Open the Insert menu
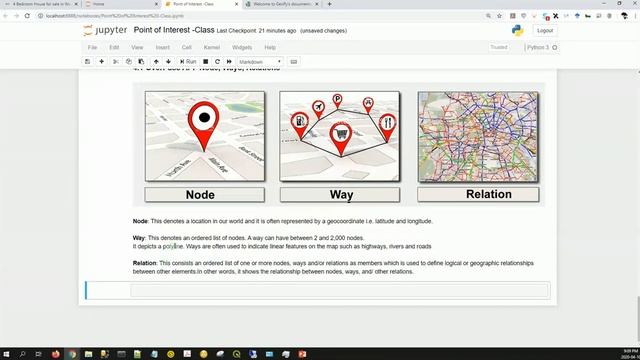640x360 pixels. coord(163,47)
